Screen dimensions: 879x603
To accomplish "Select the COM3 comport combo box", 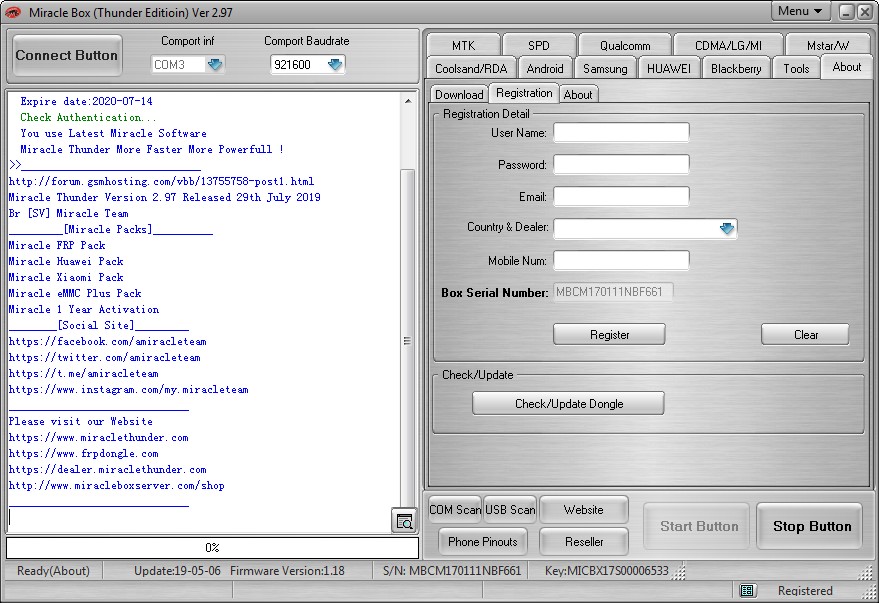I will pos(187,64).
